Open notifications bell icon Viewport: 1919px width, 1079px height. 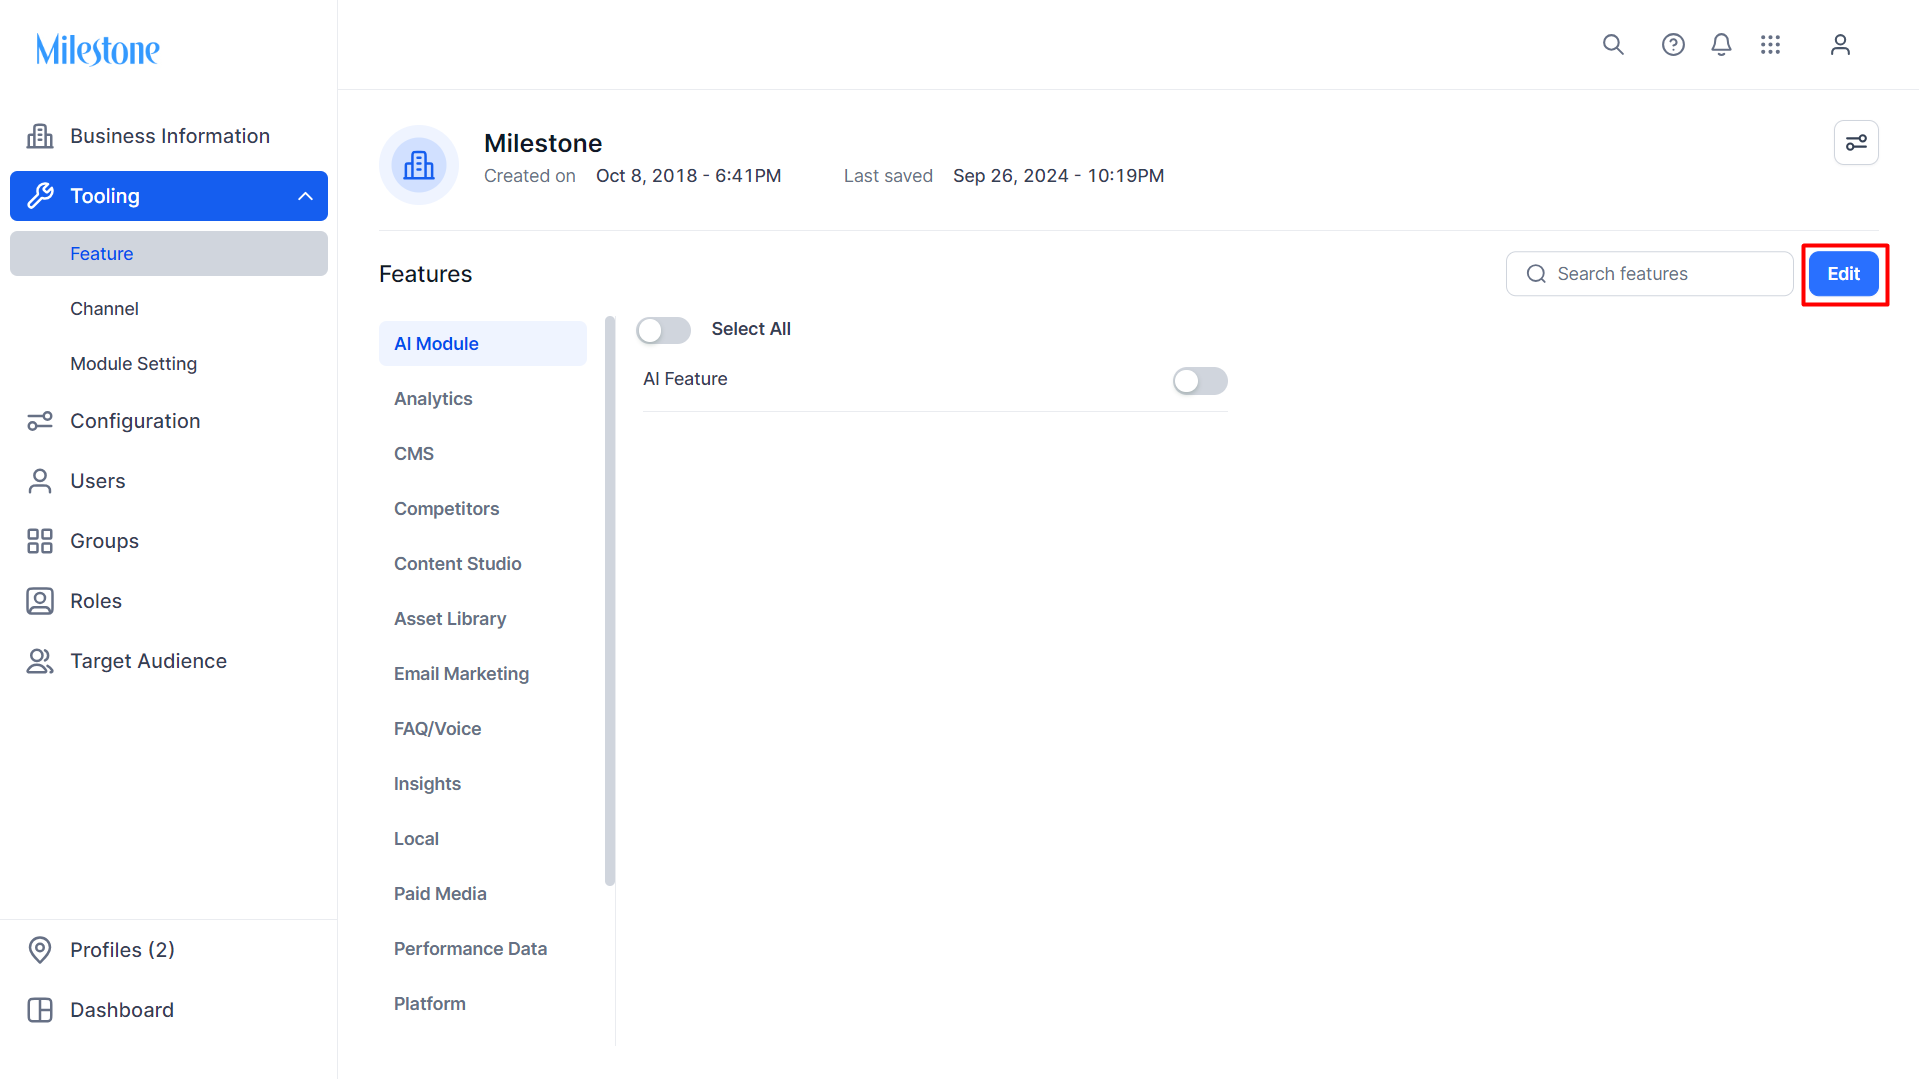[1721, 45]
